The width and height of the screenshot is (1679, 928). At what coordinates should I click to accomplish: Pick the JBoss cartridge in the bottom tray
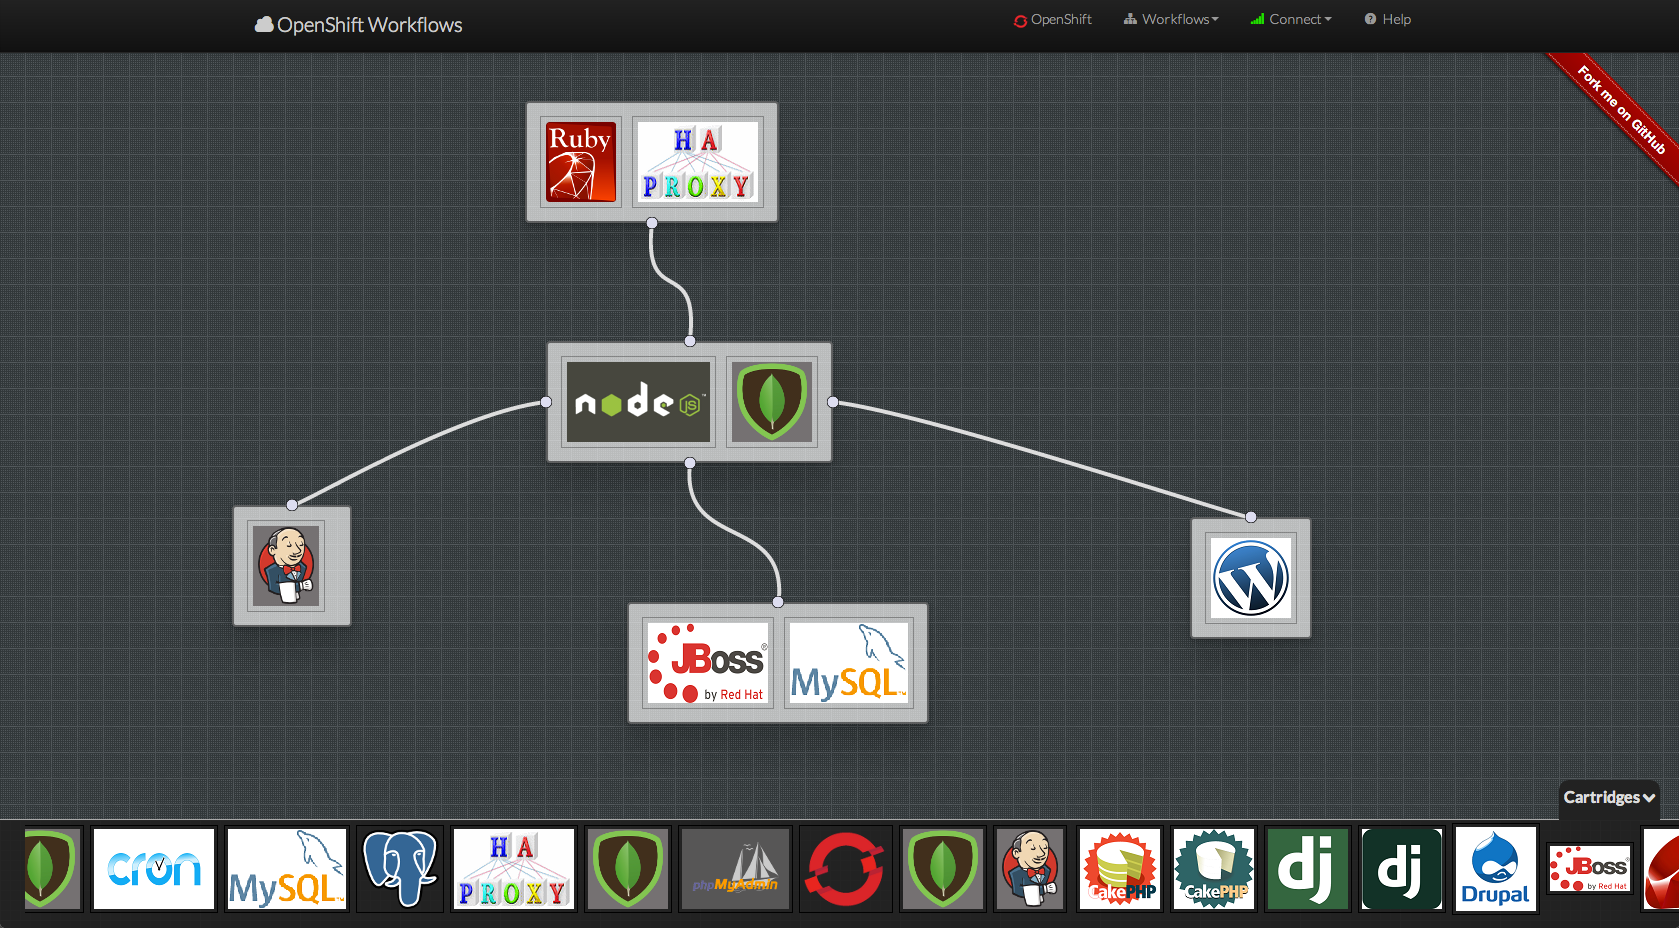coord(1589,868)
